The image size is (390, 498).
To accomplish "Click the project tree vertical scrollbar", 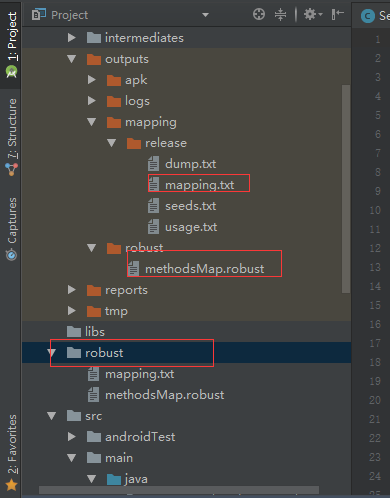I will [346, 189].
